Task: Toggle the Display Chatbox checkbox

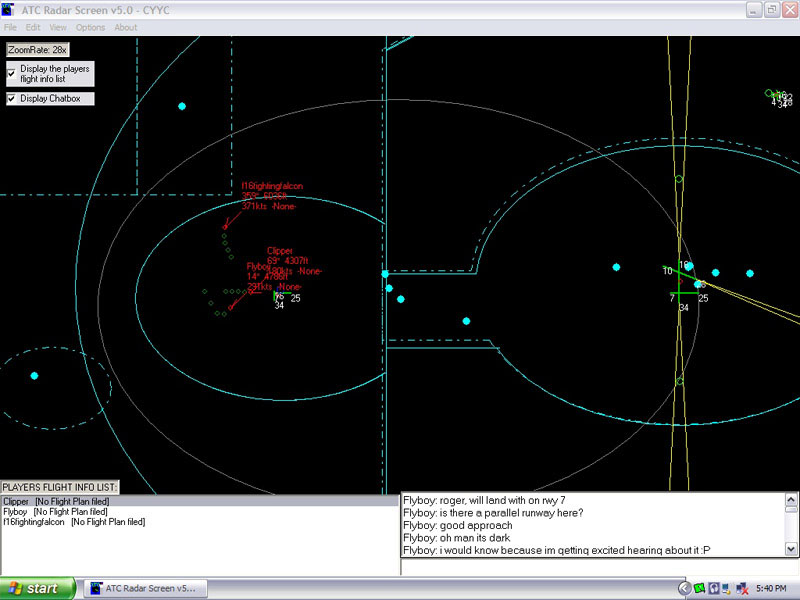Action: [11, 99]
